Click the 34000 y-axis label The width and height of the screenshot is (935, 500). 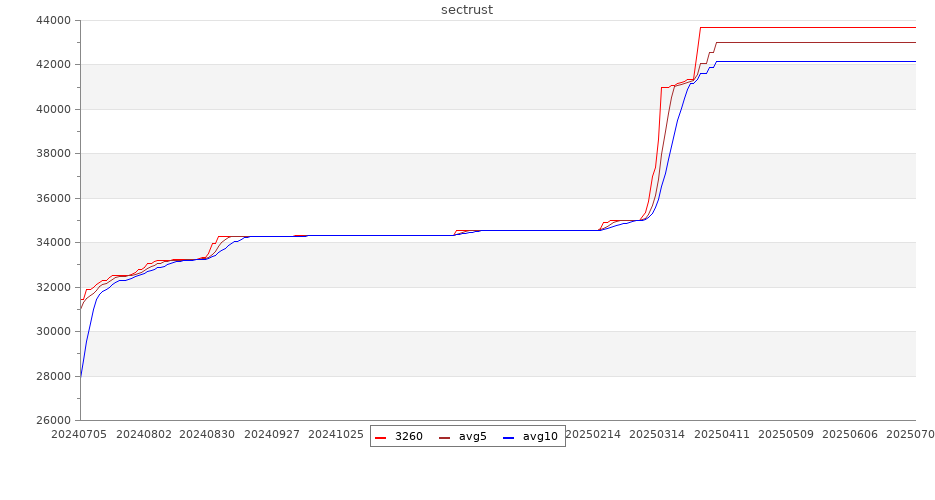(52, 243)
